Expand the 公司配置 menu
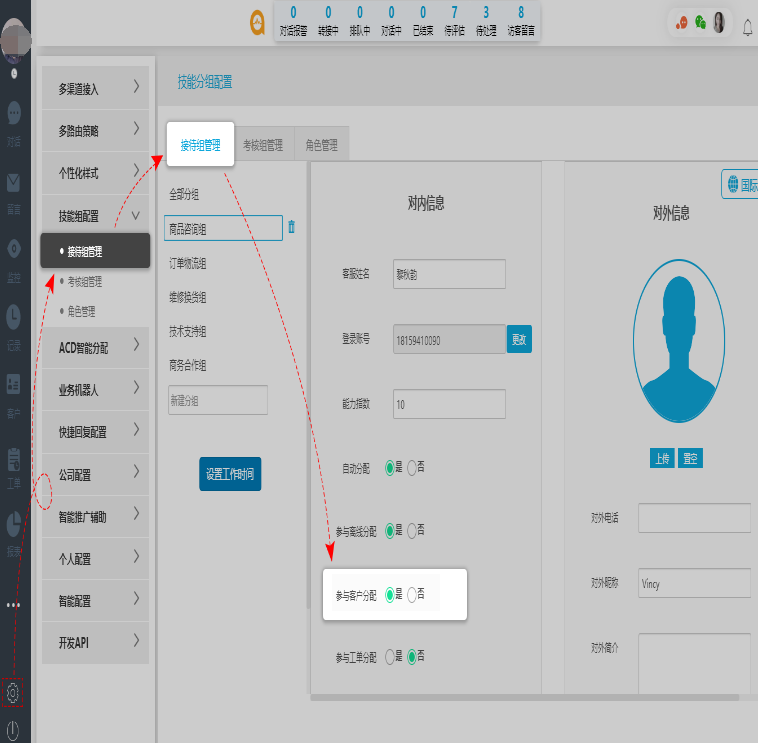 (x=95, y=474)
